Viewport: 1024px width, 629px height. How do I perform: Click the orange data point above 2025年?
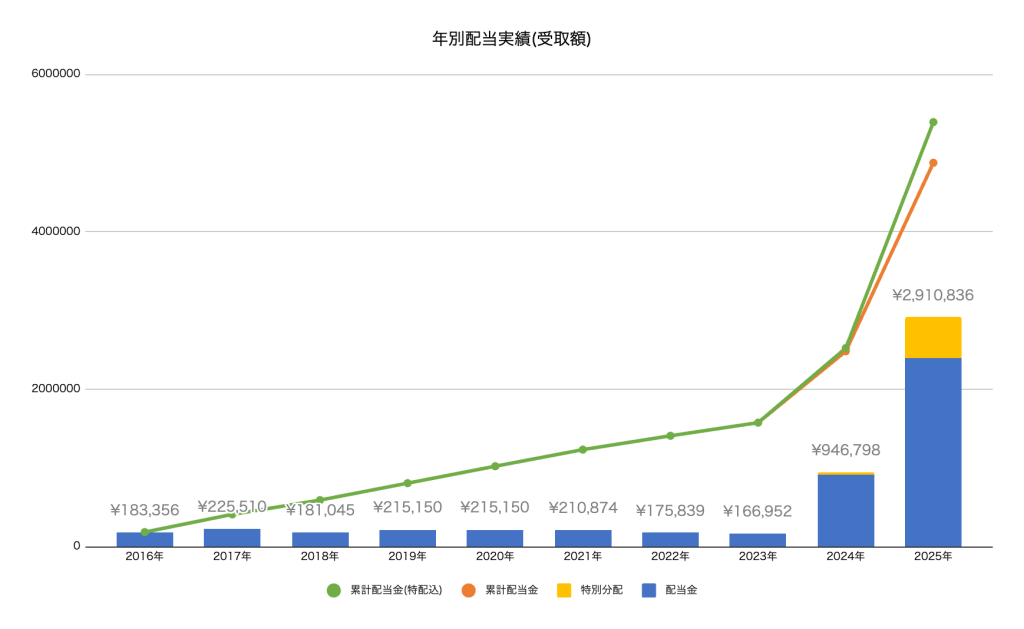(933, 163)
